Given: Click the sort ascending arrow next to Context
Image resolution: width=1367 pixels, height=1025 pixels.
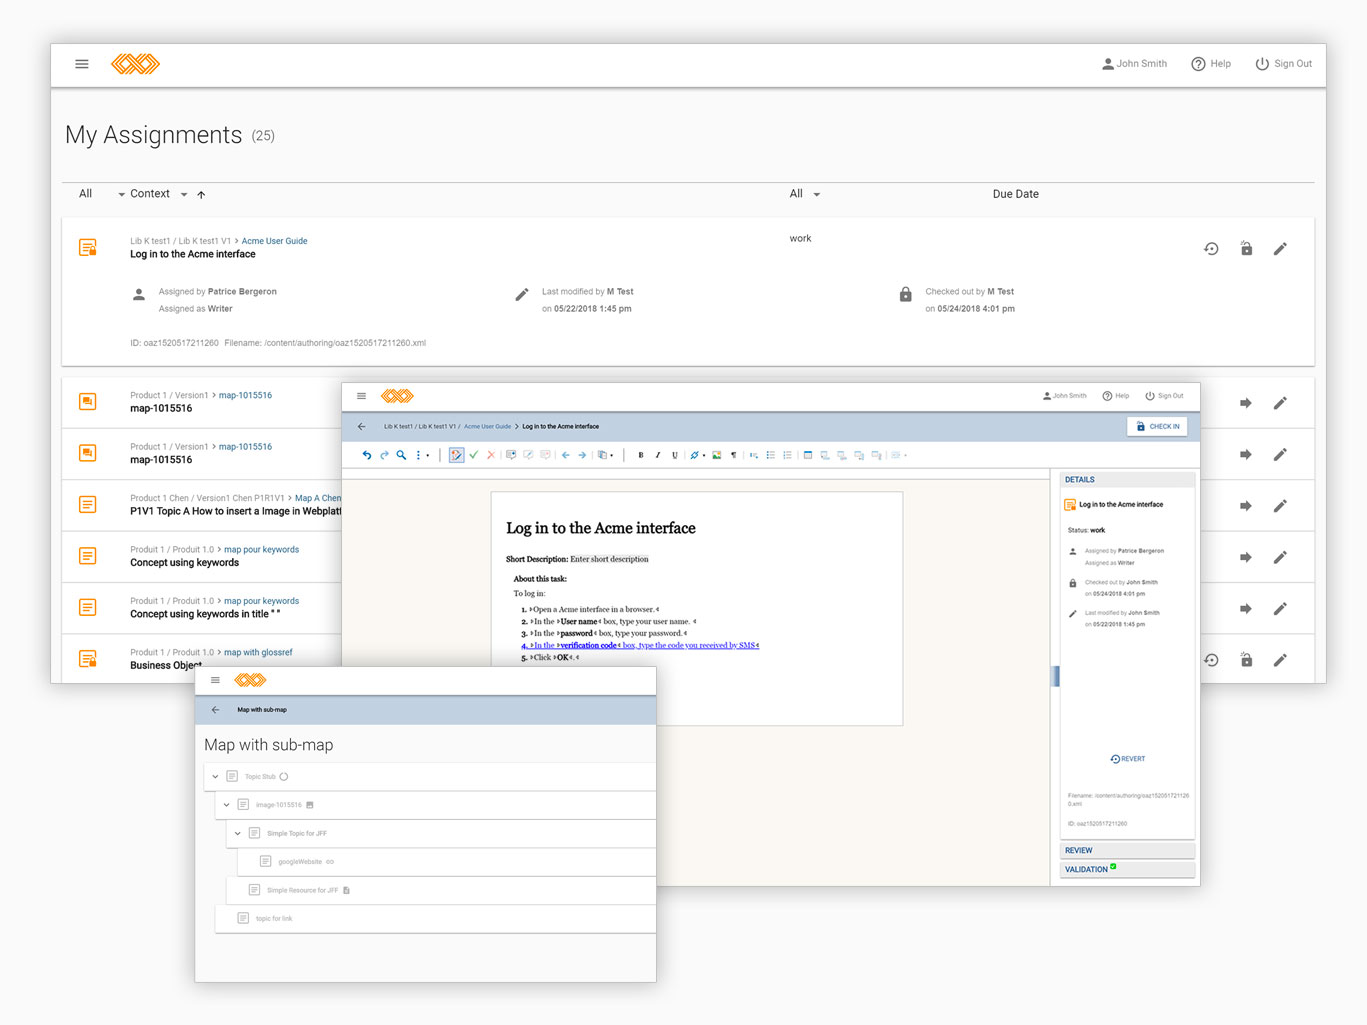Looking at the screenshot, I should click(201, 195).
